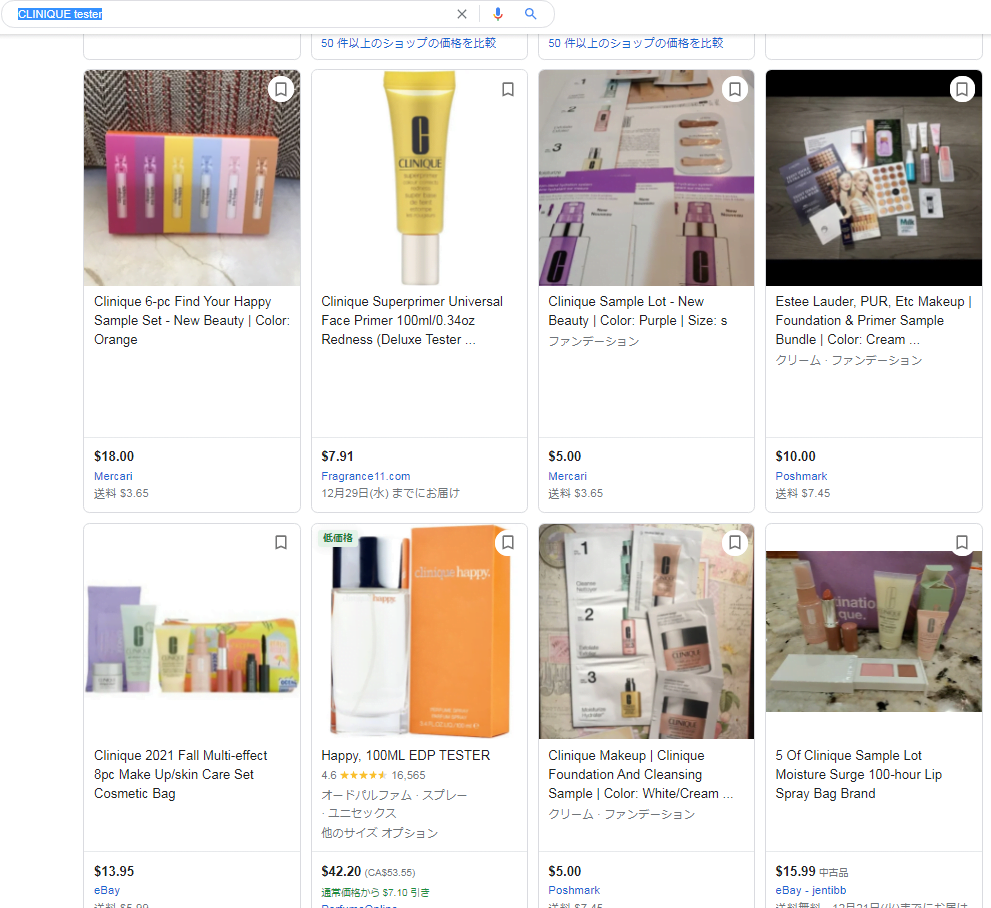Click the 他のサイズ オプション text on Happy tester
The image size is (991, 908).
click(379, 833)
